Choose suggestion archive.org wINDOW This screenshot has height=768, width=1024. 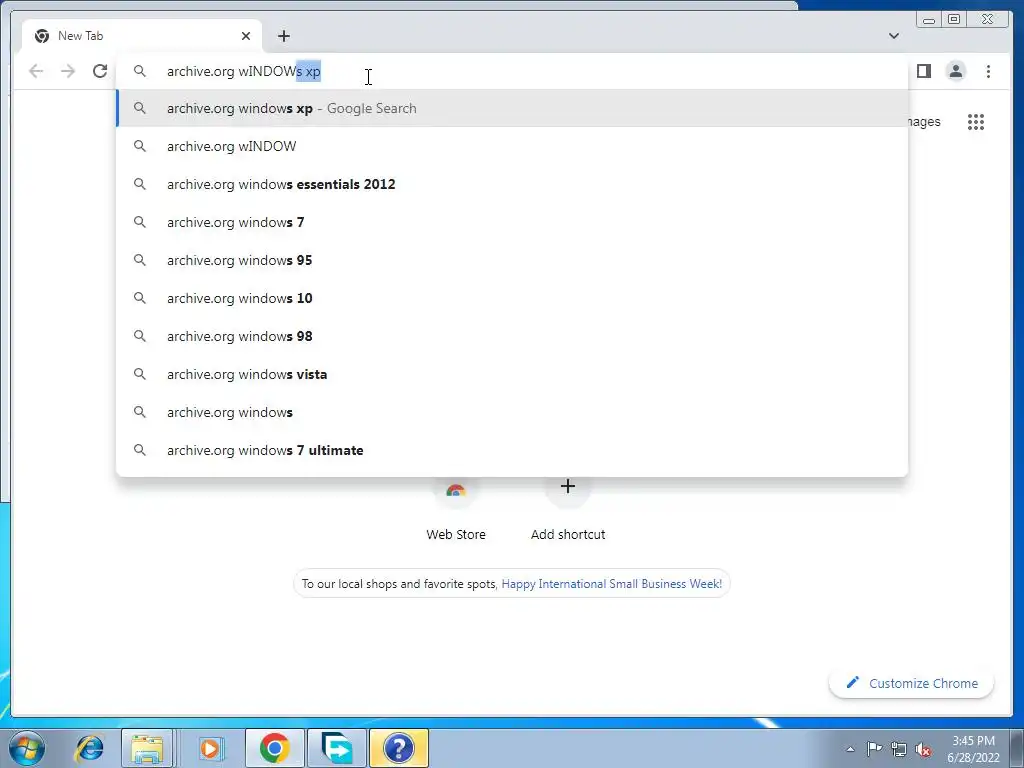pos(512,146)
